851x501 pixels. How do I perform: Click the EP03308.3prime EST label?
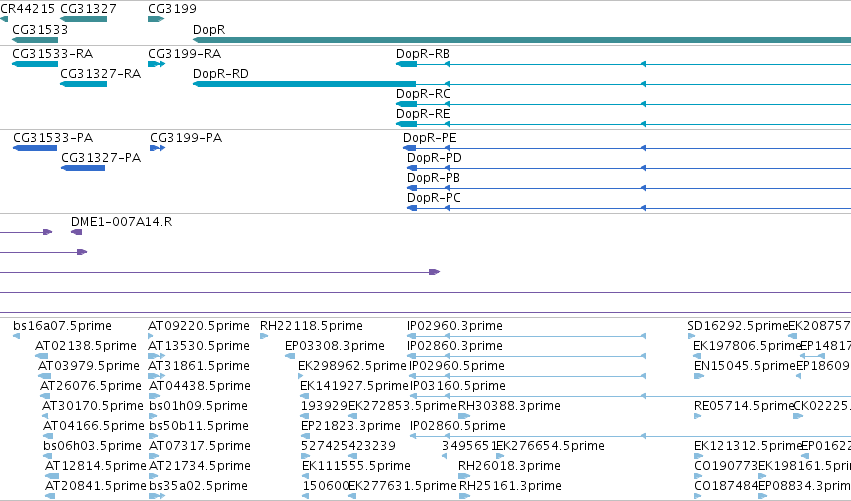335,346
